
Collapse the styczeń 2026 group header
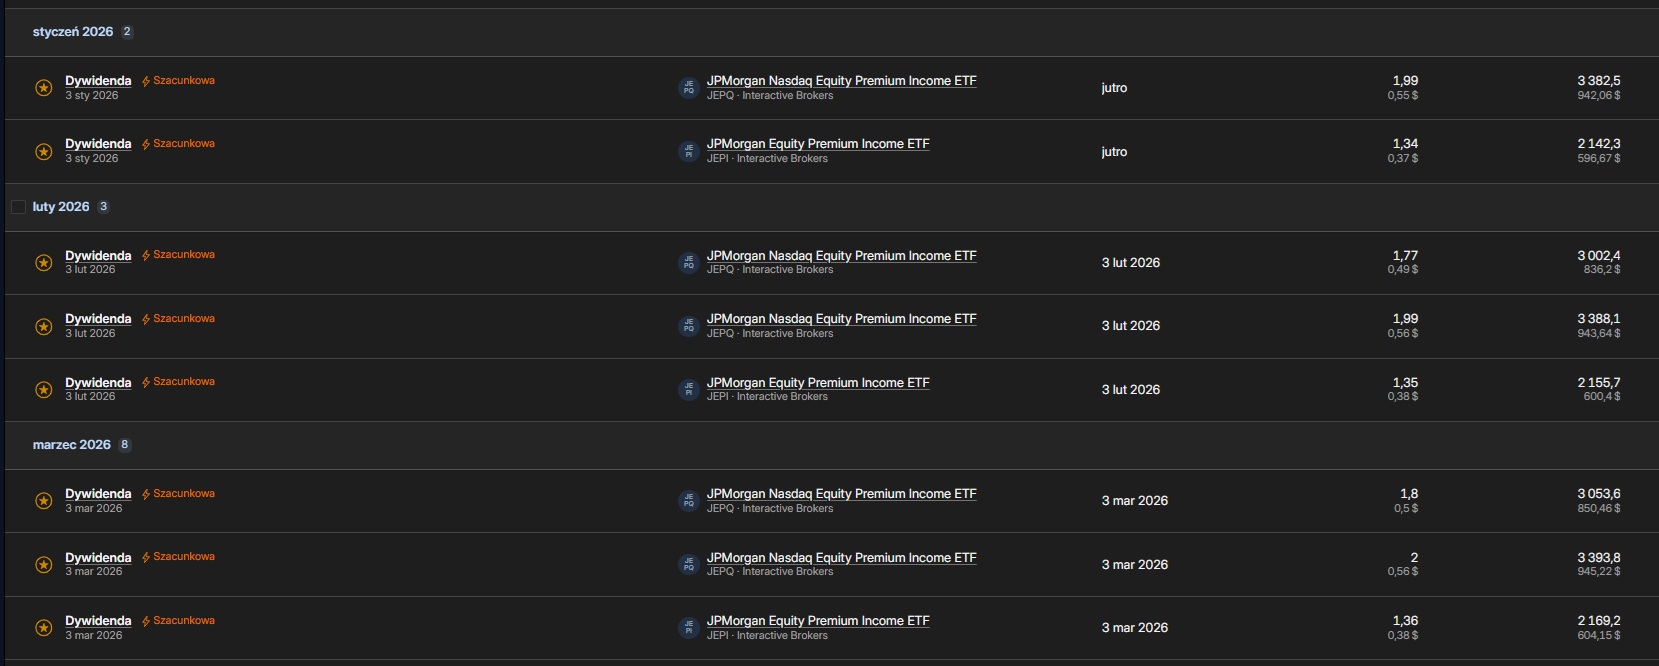click(x=73, y=32)
